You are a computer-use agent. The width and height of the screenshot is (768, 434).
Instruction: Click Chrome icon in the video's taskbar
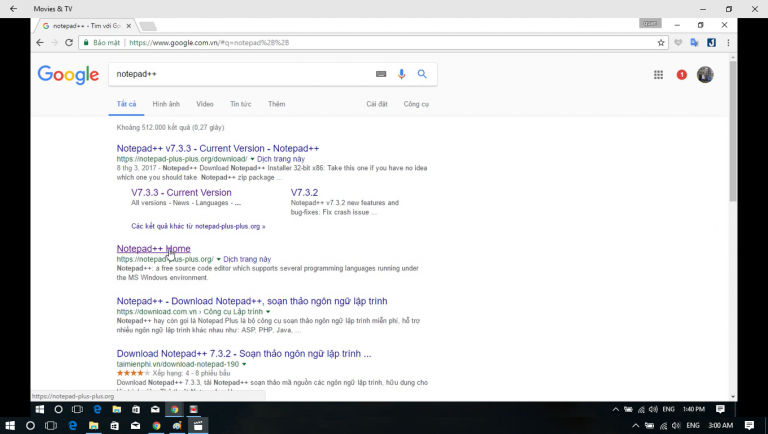(174, 409)
